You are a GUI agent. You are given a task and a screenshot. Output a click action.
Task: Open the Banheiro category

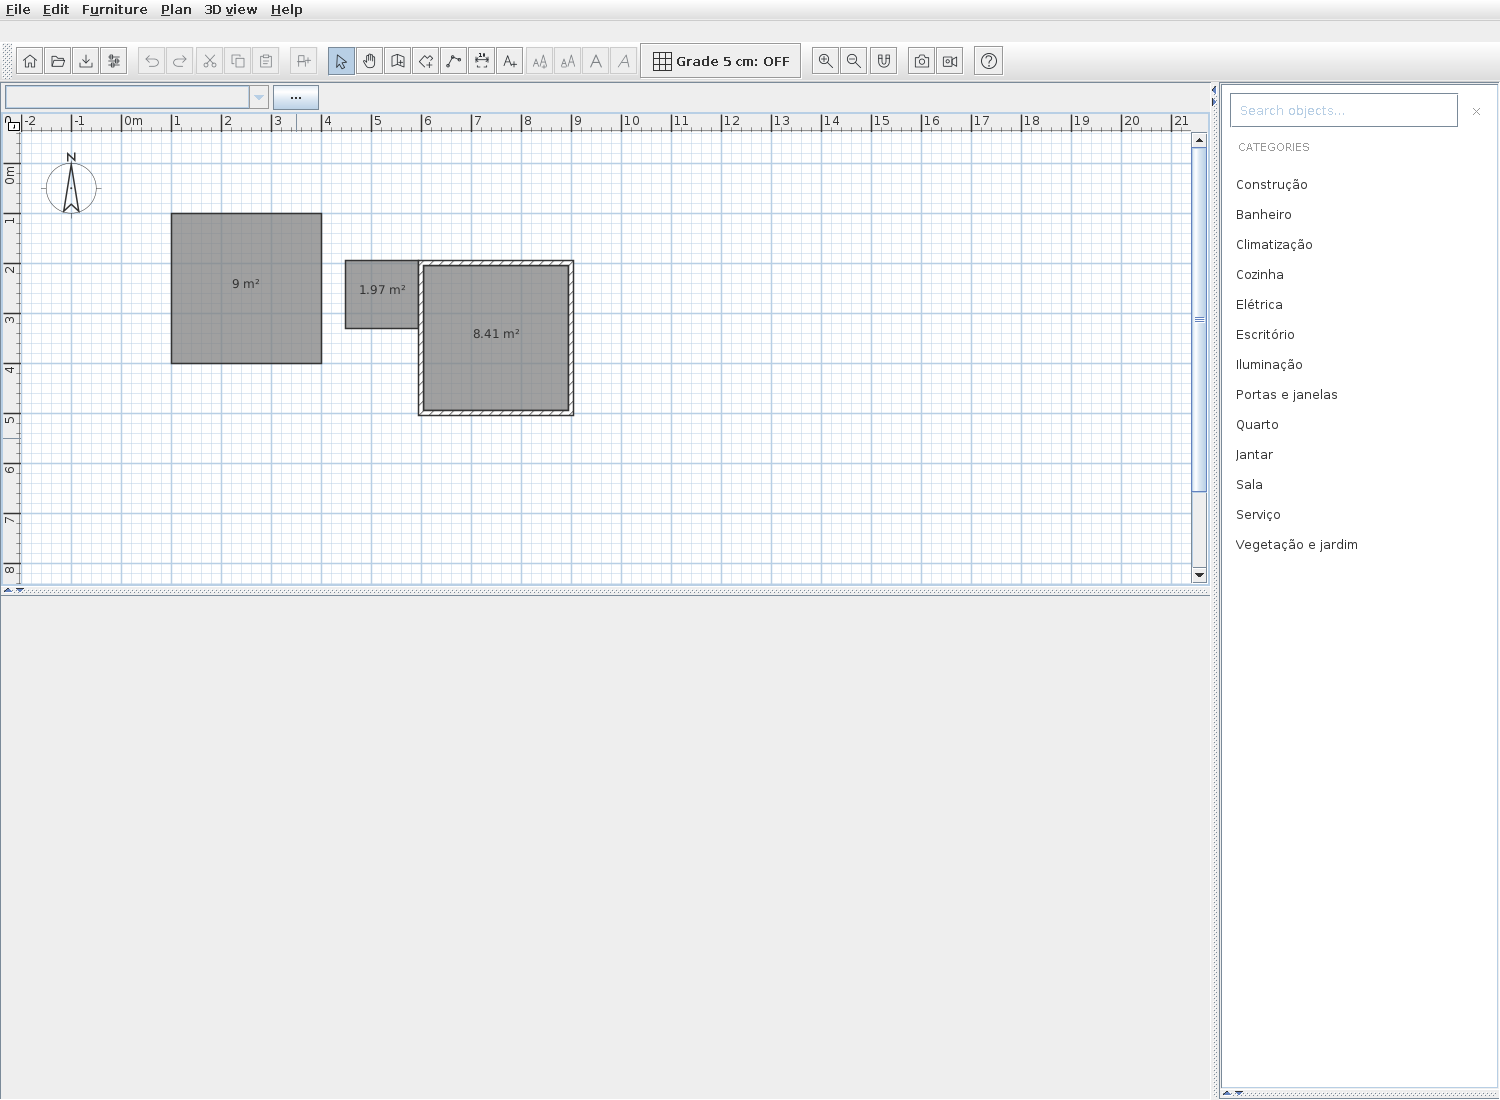coord(1264,215)
